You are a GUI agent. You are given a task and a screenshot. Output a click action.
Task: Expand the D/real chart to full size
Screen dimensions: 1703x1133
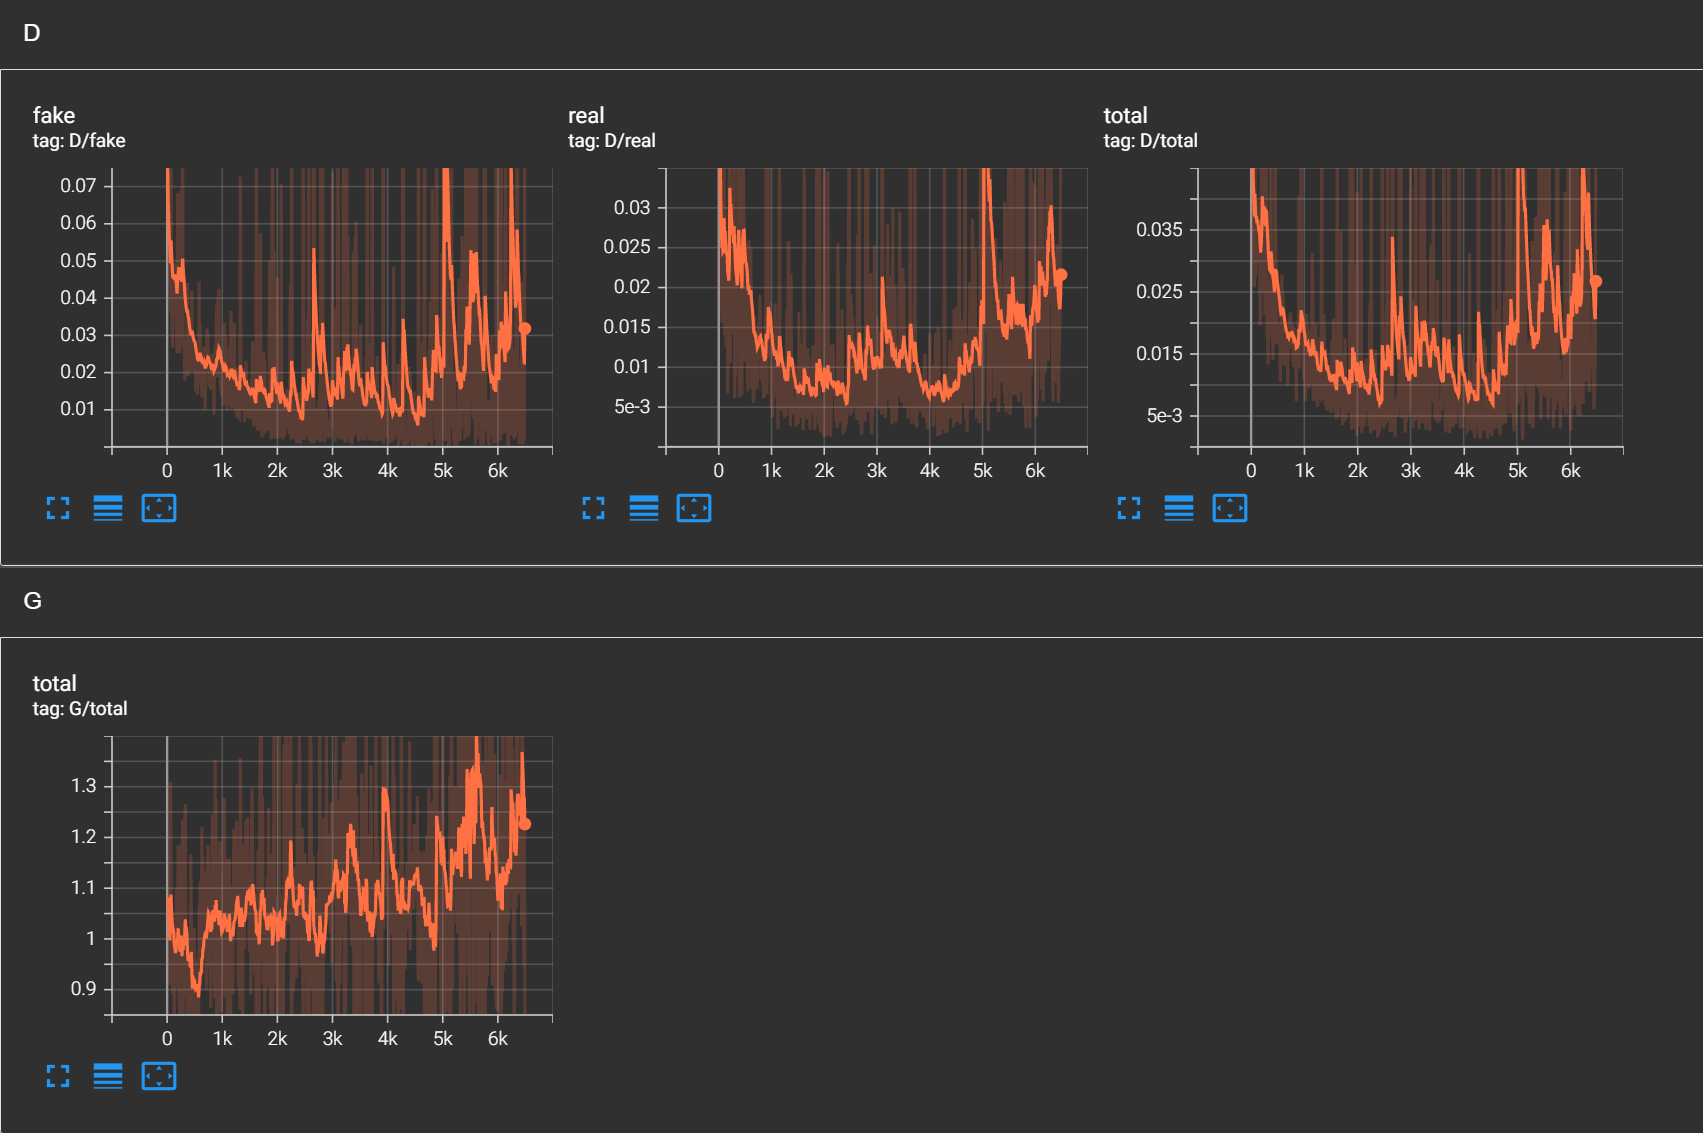(593, 508)
